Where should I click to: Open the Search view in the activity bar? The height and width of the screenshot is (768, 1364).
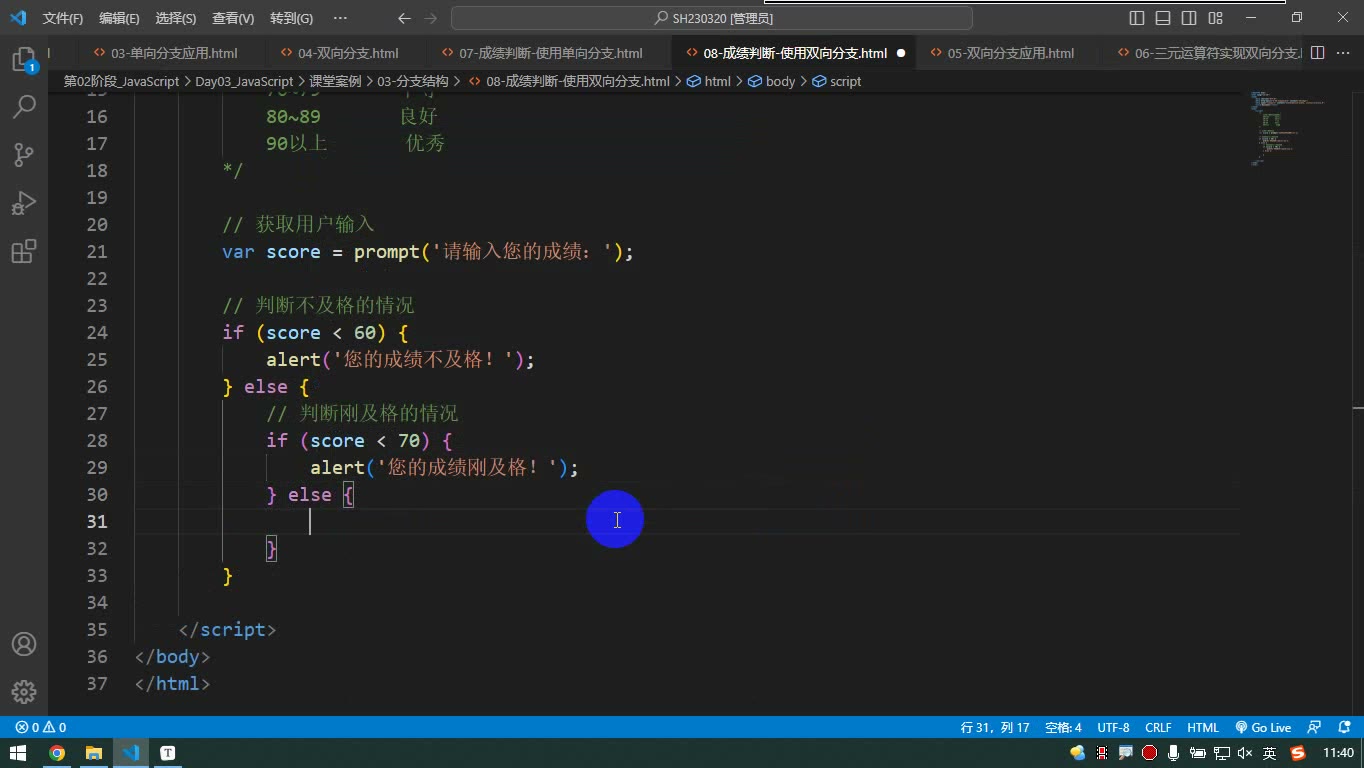[24, 106]
